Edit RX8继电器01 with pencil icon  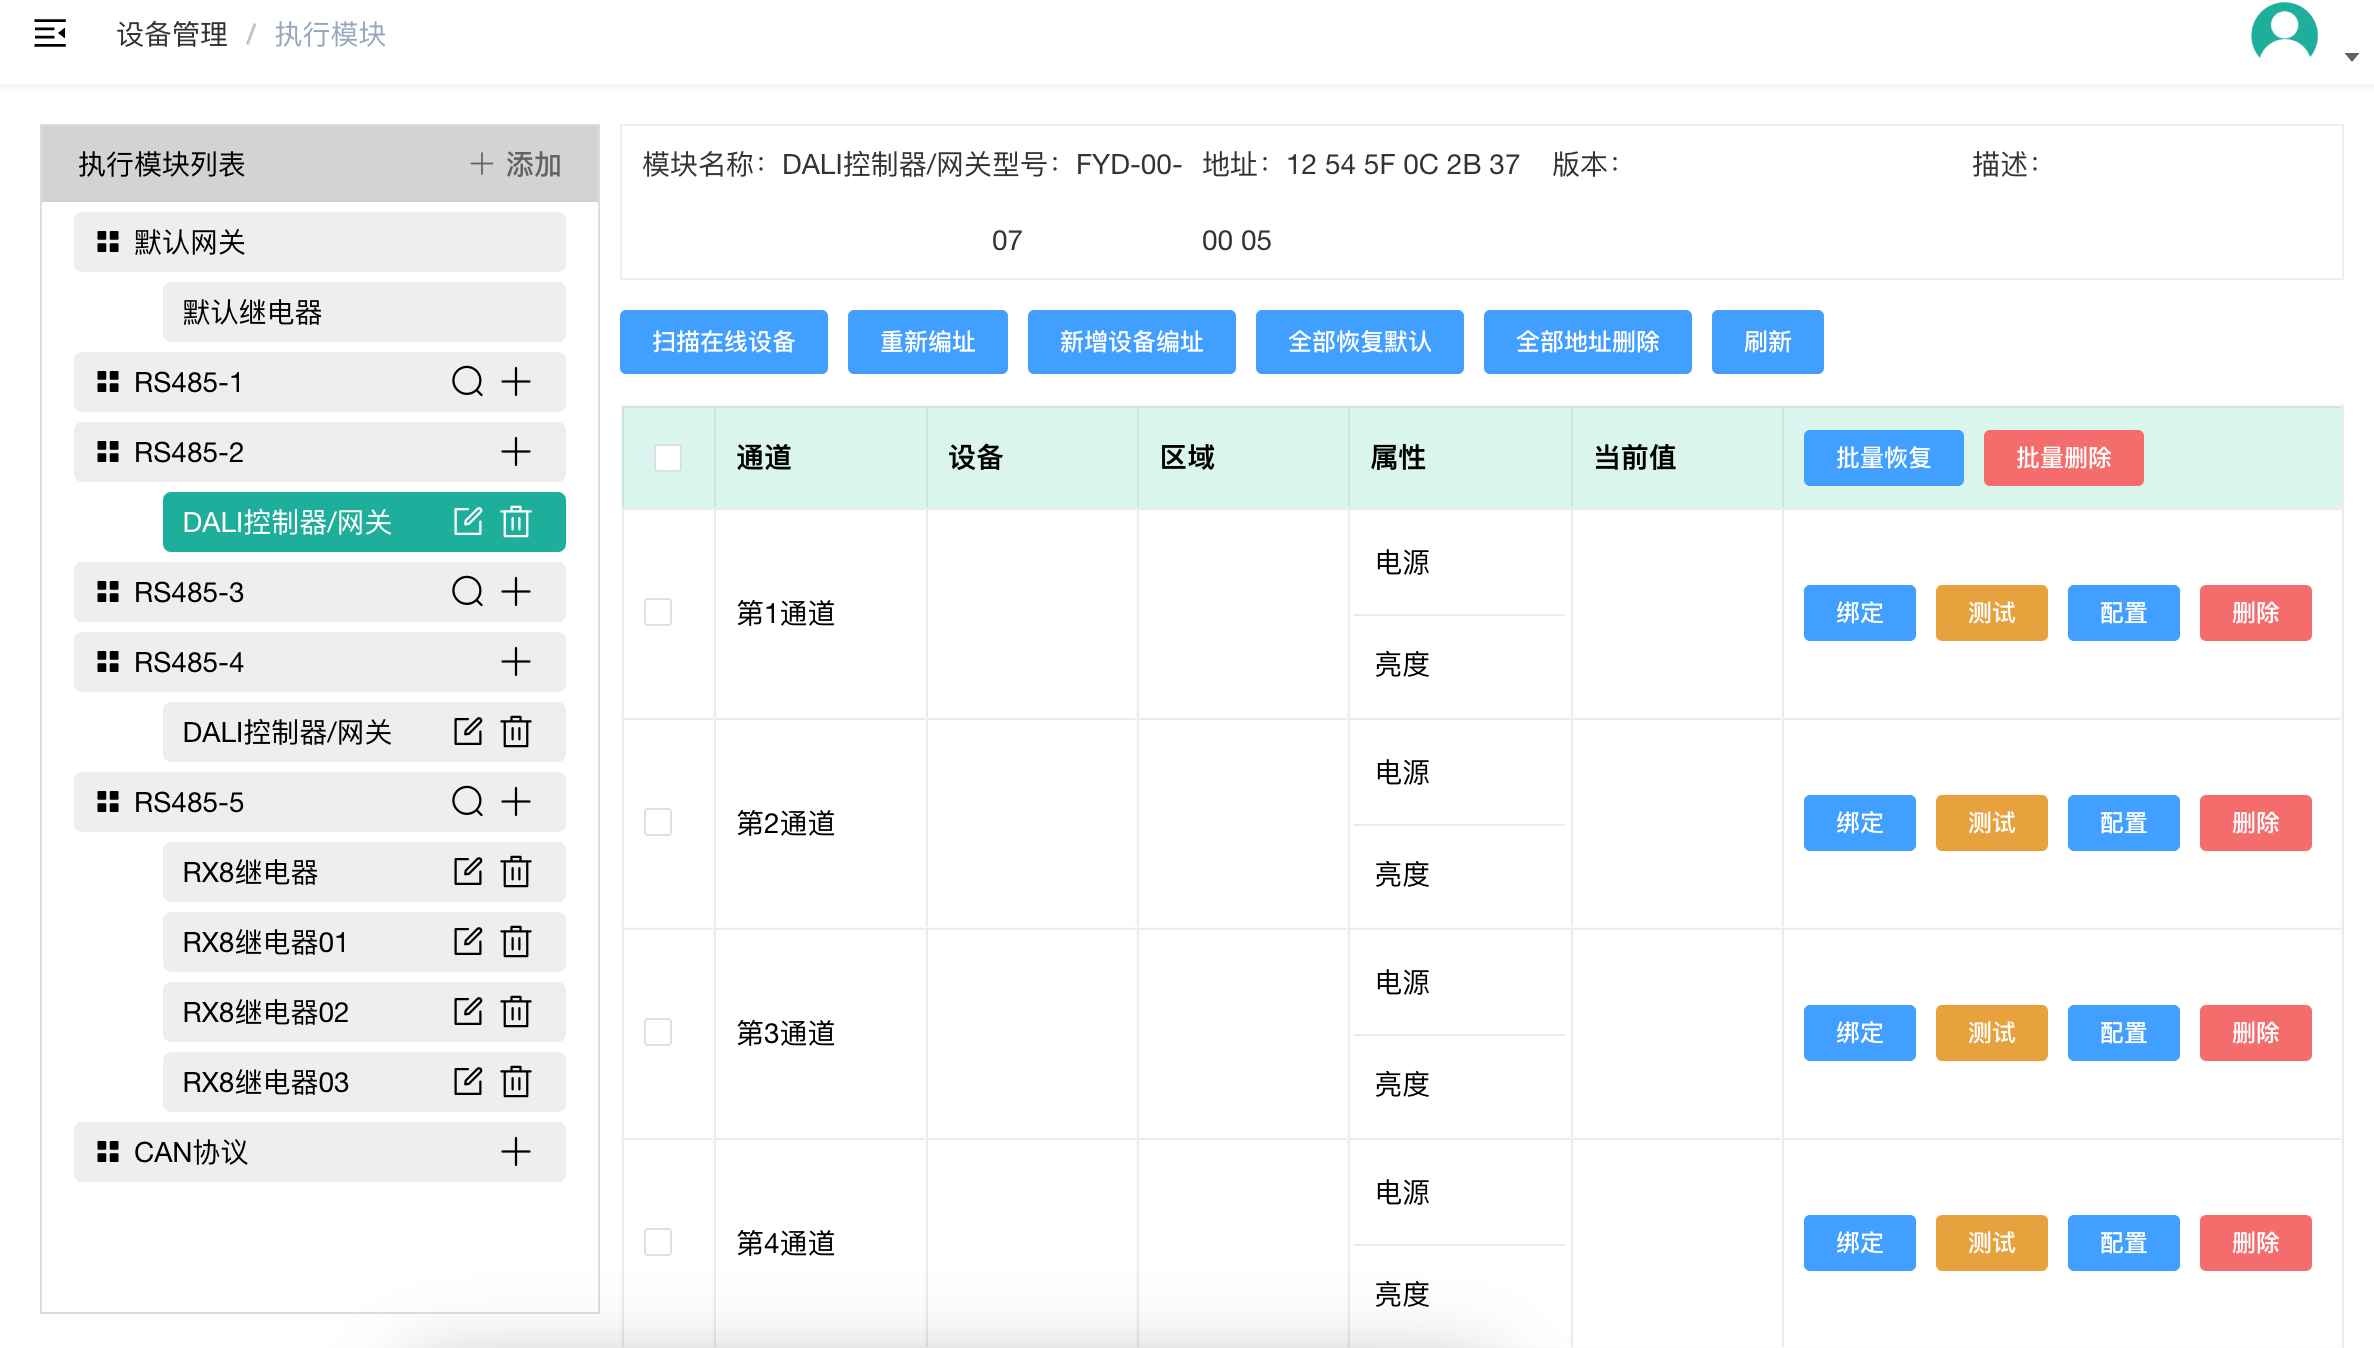(468, 941)
